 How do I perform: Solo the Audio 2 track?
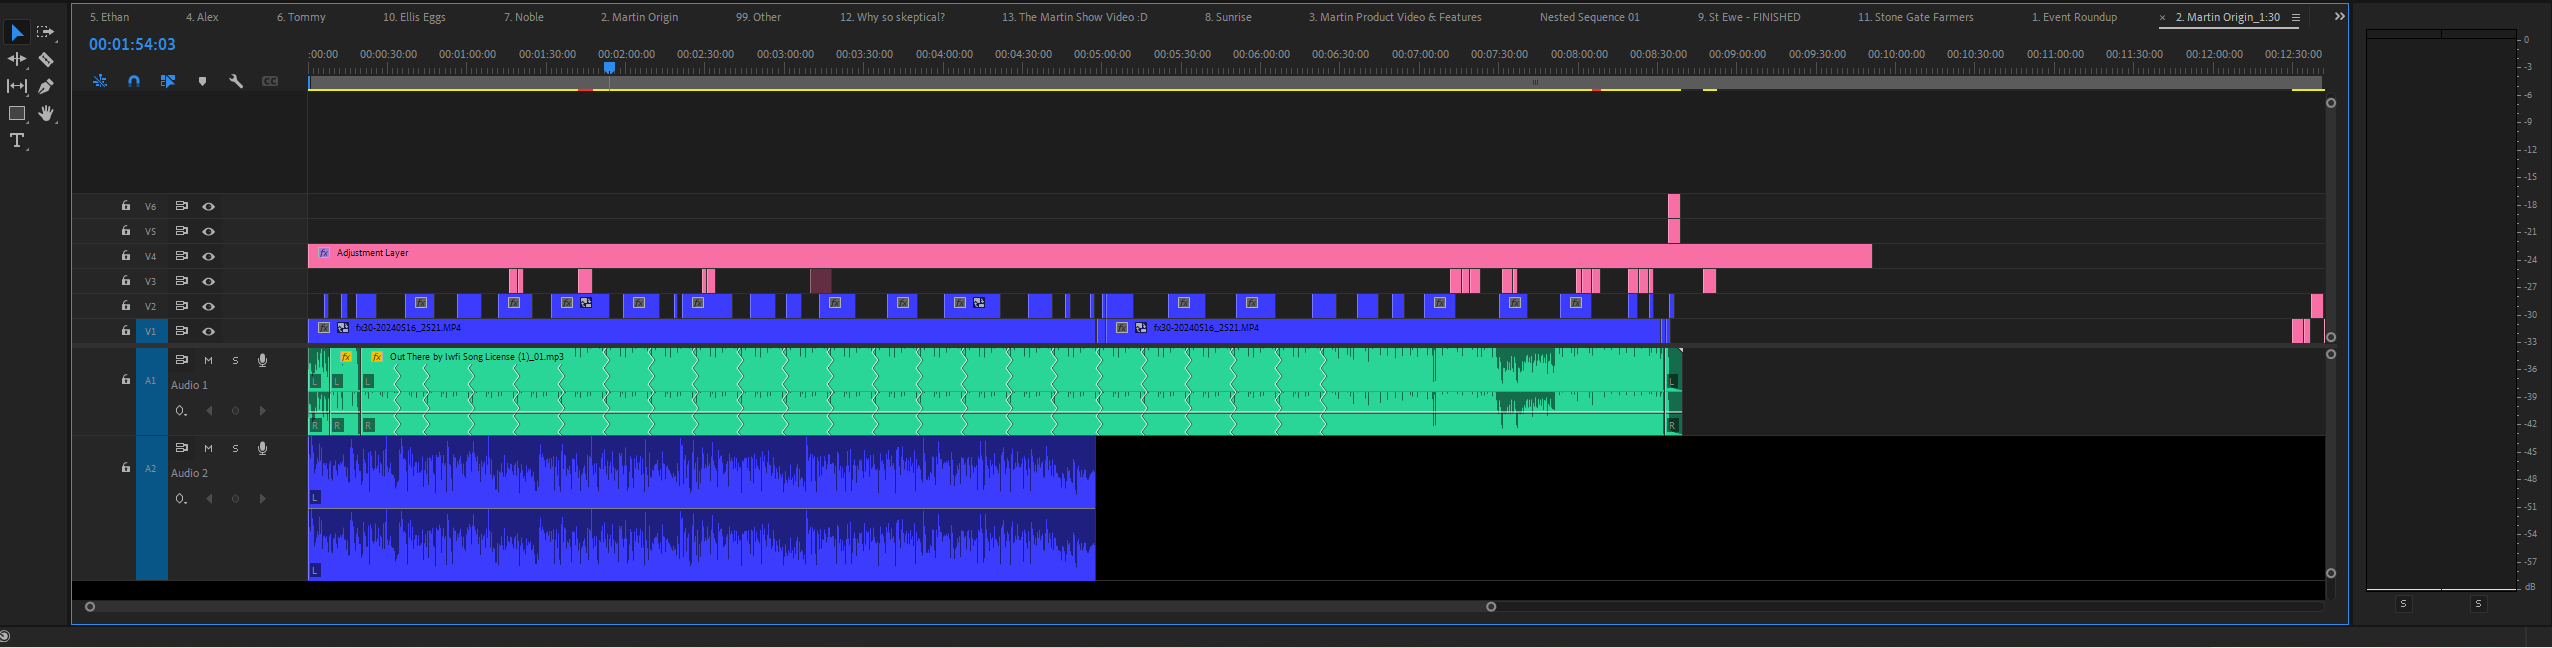click(235, 448)
